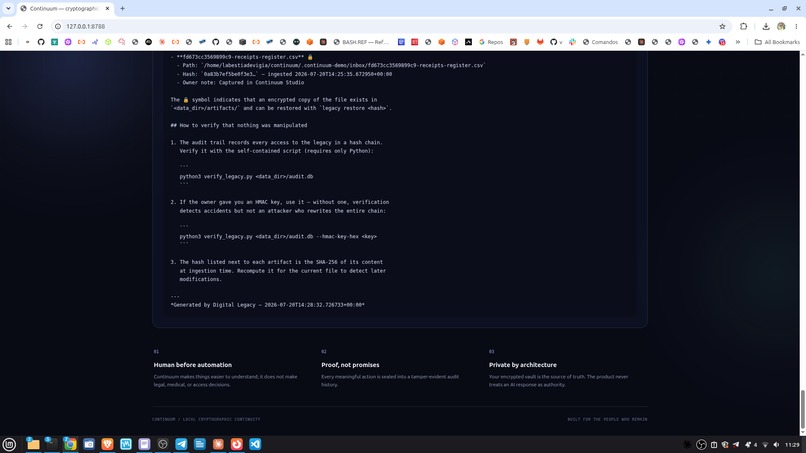Switch to Chrome in the taskbar
The height and width of the screenshot is (453, 806).
click(x=70, y=444)
